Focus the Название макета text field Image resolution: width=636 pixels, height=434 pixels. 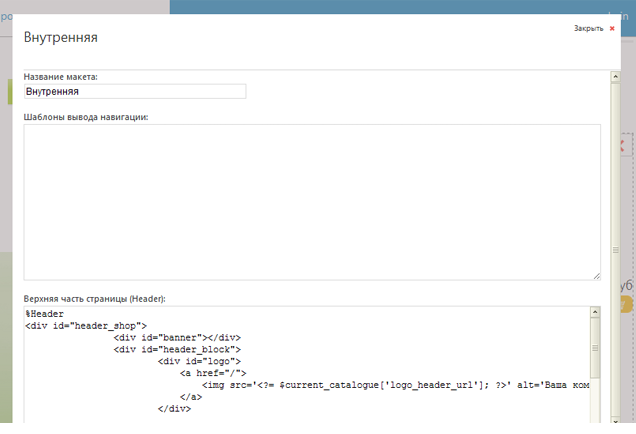pyautogui.click(x=135, y=91)
